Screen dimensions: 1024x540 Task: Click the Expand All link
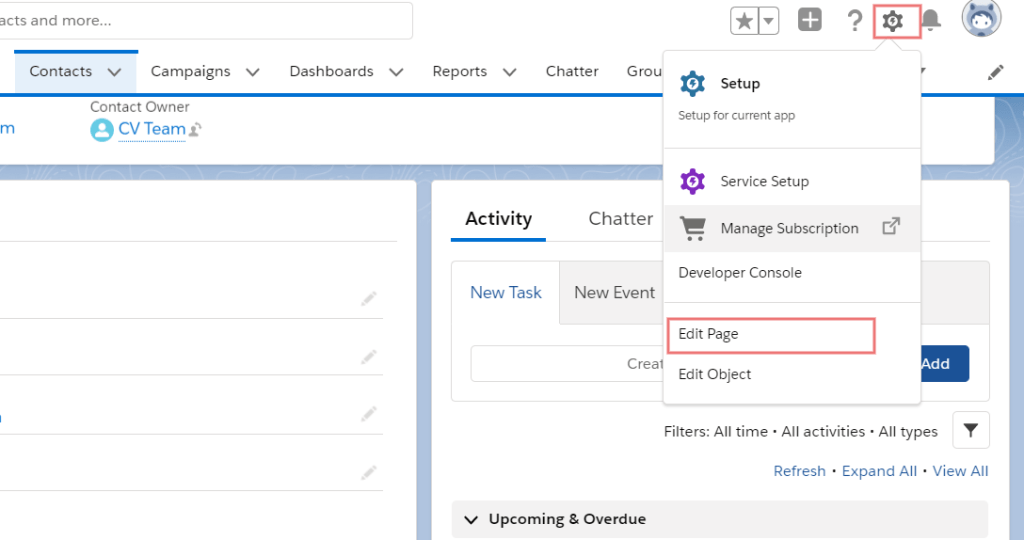pyautogui.click(x=879, y=471)
